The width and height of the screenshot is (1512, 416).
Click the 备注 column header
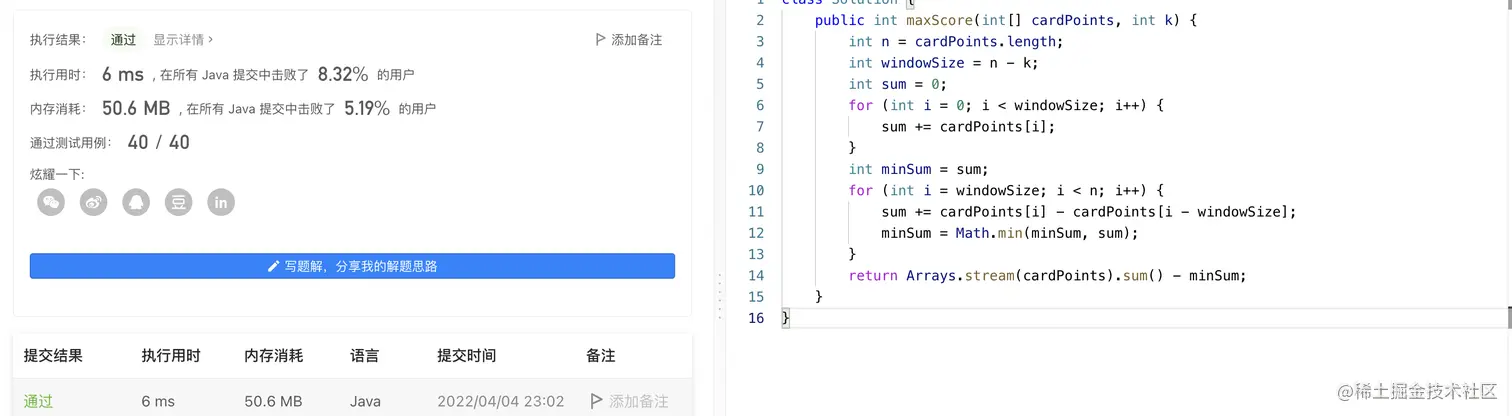point(601,355)
